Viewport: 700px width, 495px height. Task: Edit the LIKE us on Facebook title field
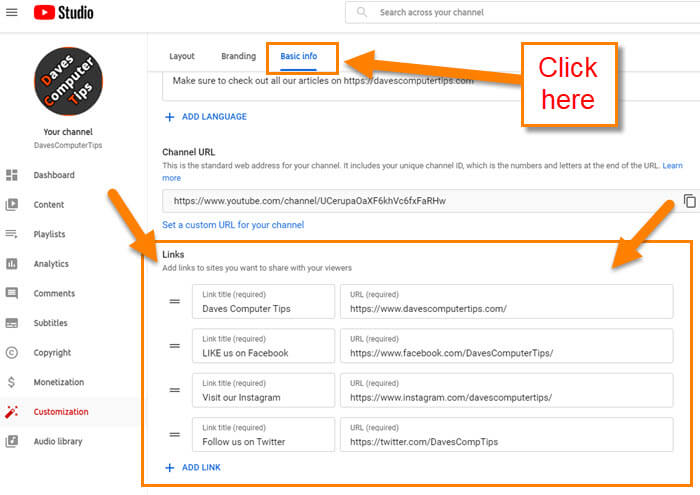[263, 346]
